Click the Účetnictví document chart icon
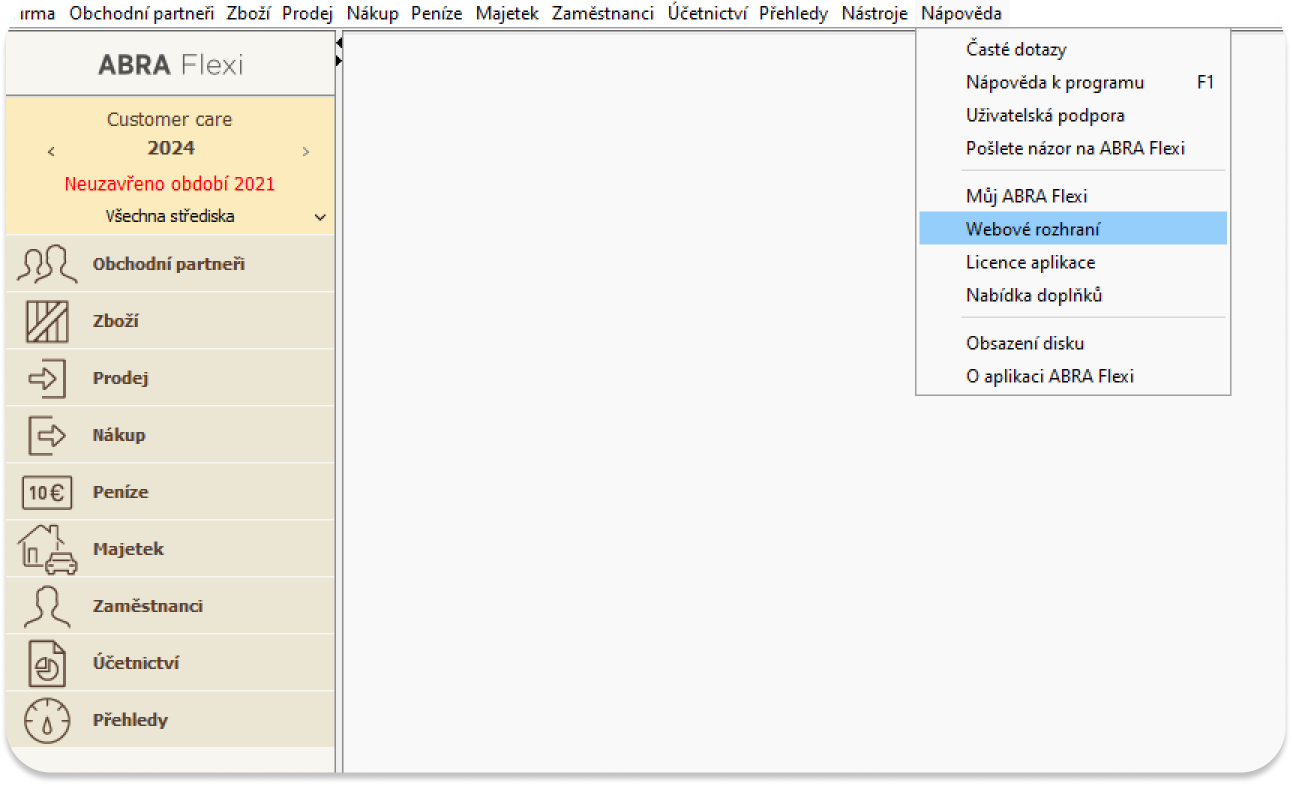The image size is (1292, 785). (46, 663)
